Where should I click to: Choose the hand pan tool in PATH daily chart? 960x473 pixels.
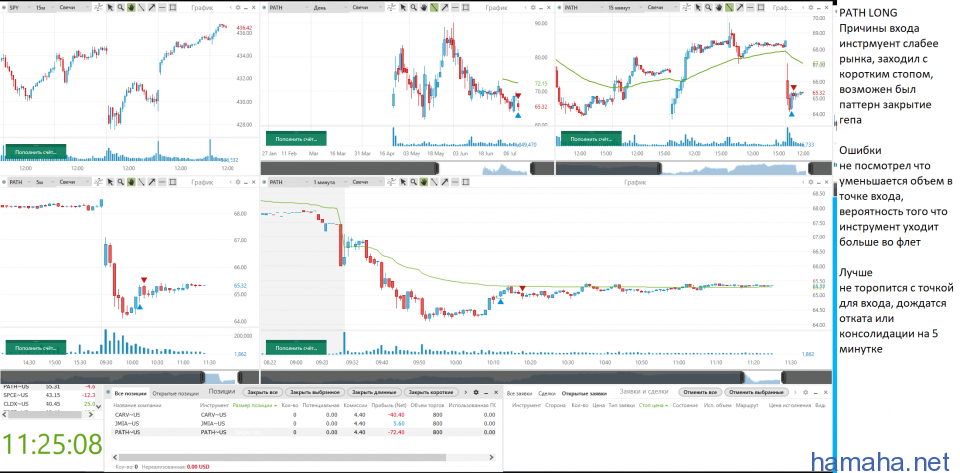[424, 8]
